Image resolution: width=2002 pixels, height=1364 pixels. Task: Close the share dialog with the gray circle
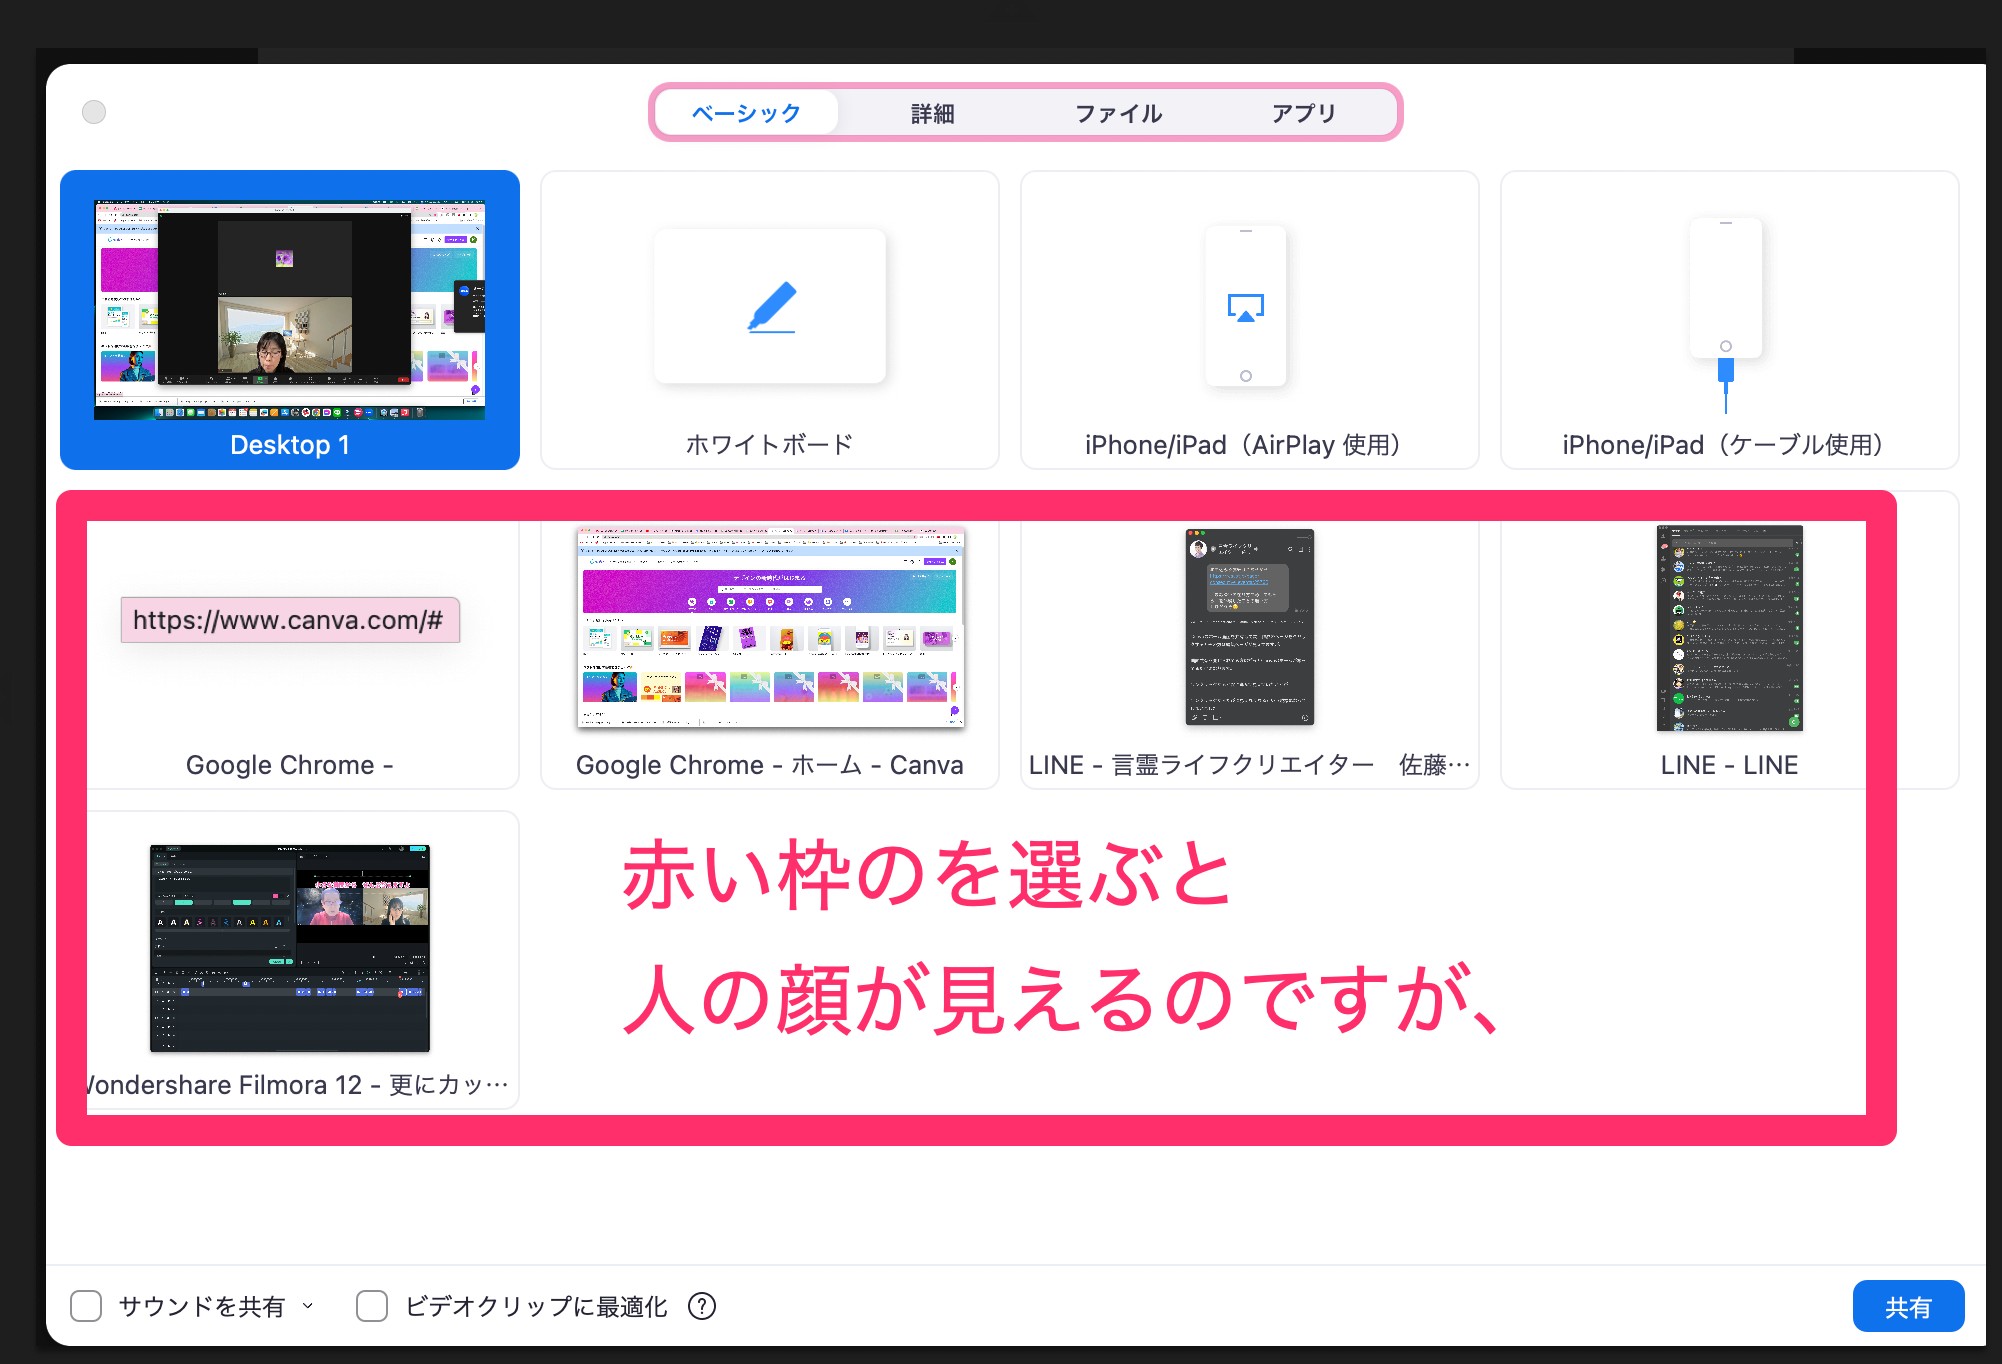94,112
